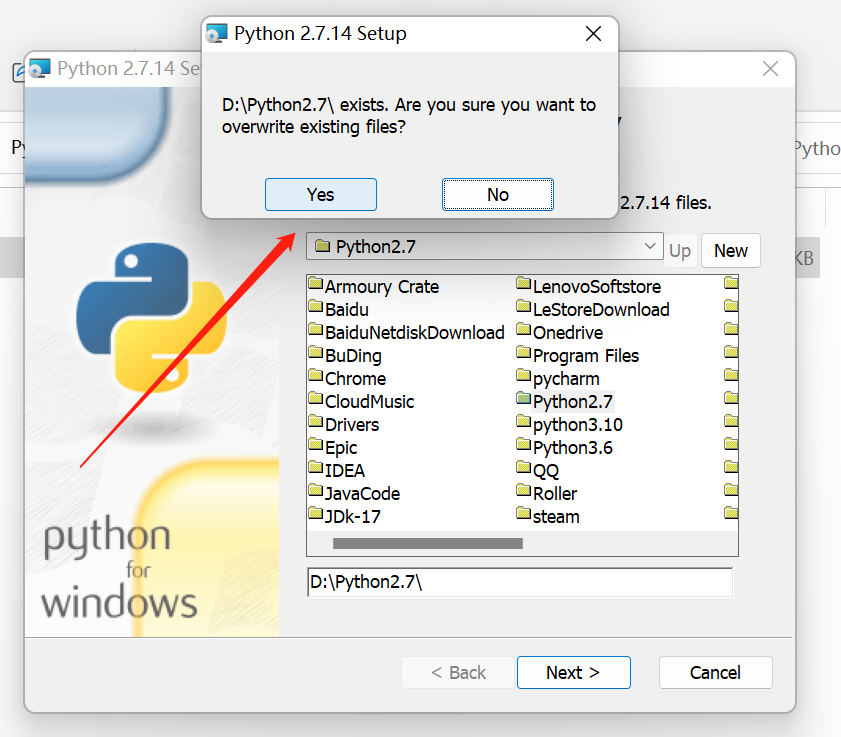Click the folder icon beside Armoury Crate
Viewport: 841px width, 737px height.
point(316,283)
